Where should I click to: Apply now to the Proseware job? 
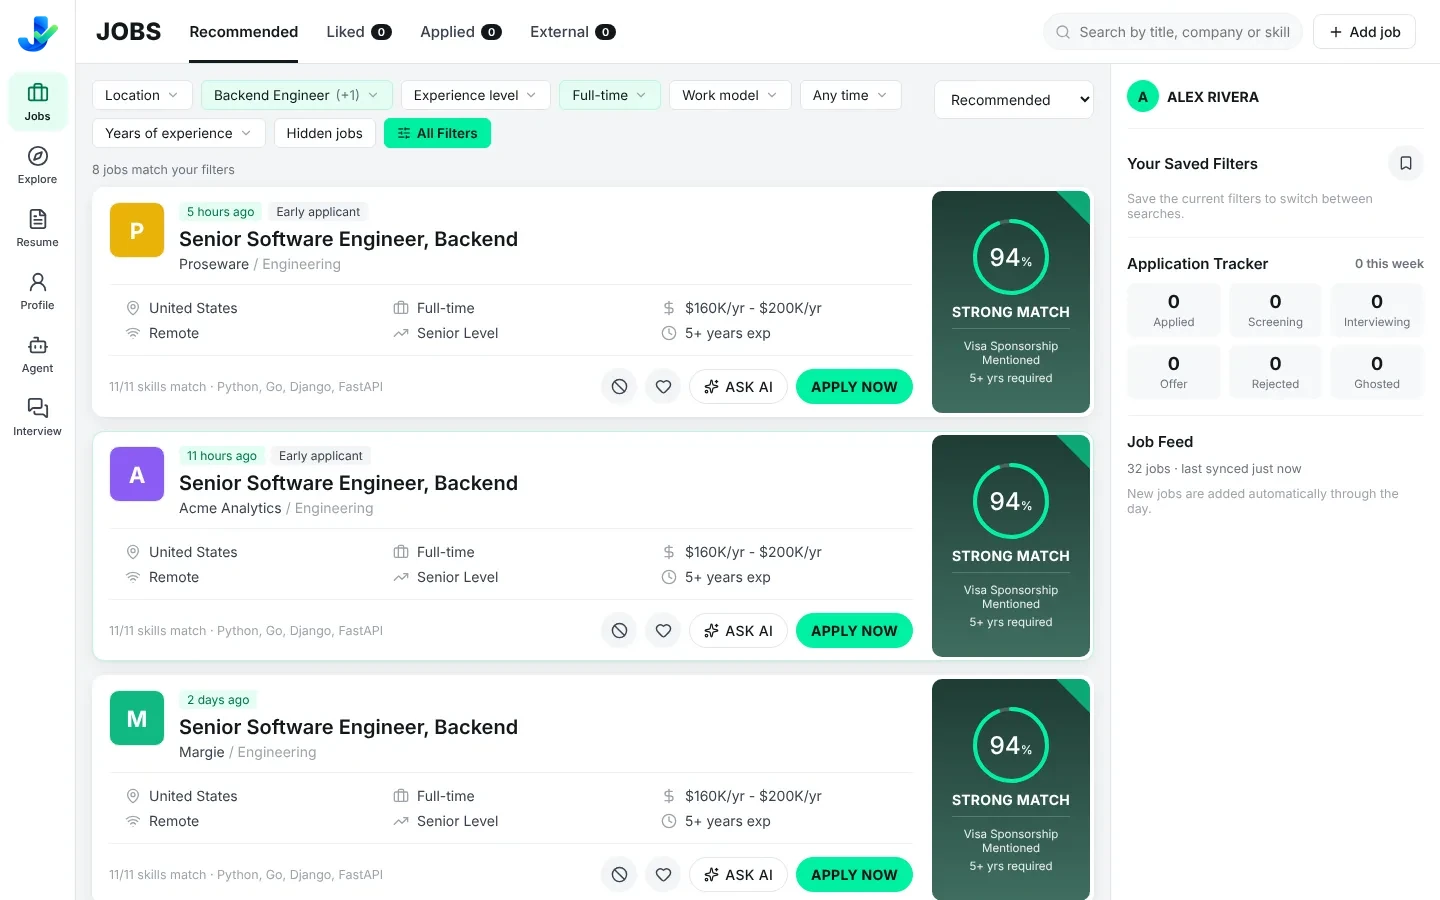[x=854, y=387]
